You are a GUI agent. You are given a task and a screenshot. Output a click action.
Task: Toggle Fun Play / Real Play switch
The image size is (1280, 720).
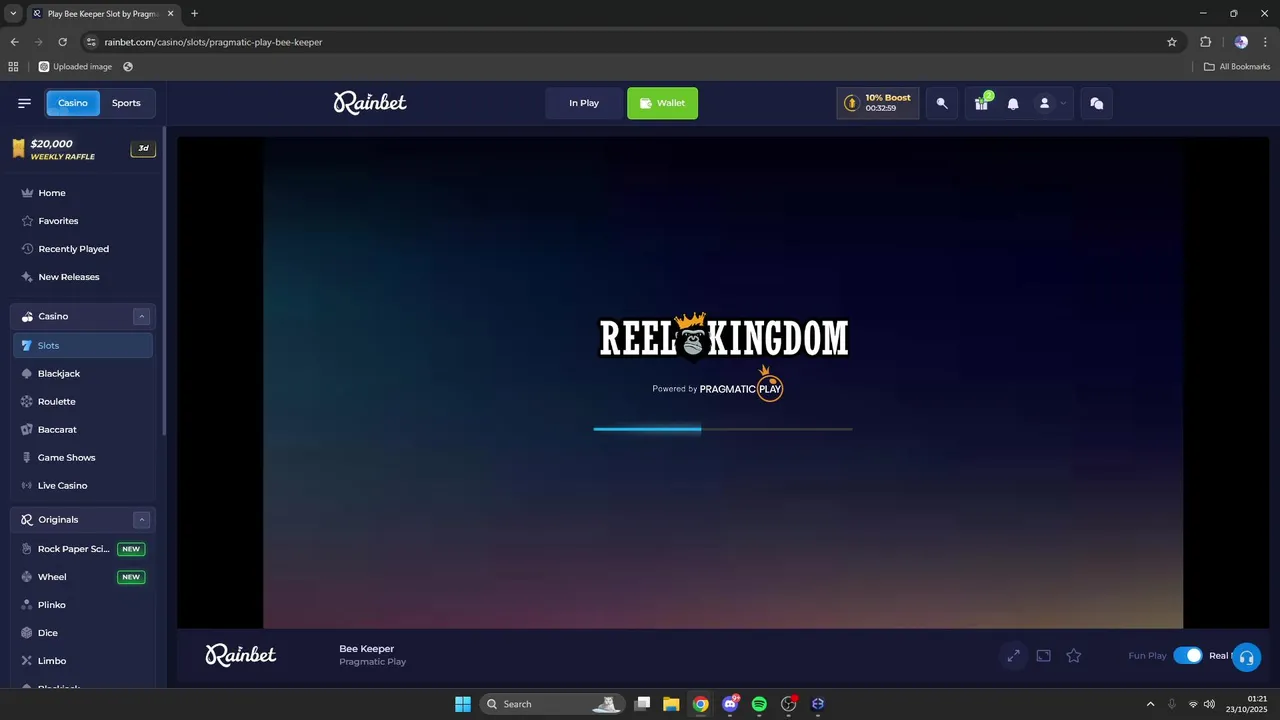point(1187,655)
